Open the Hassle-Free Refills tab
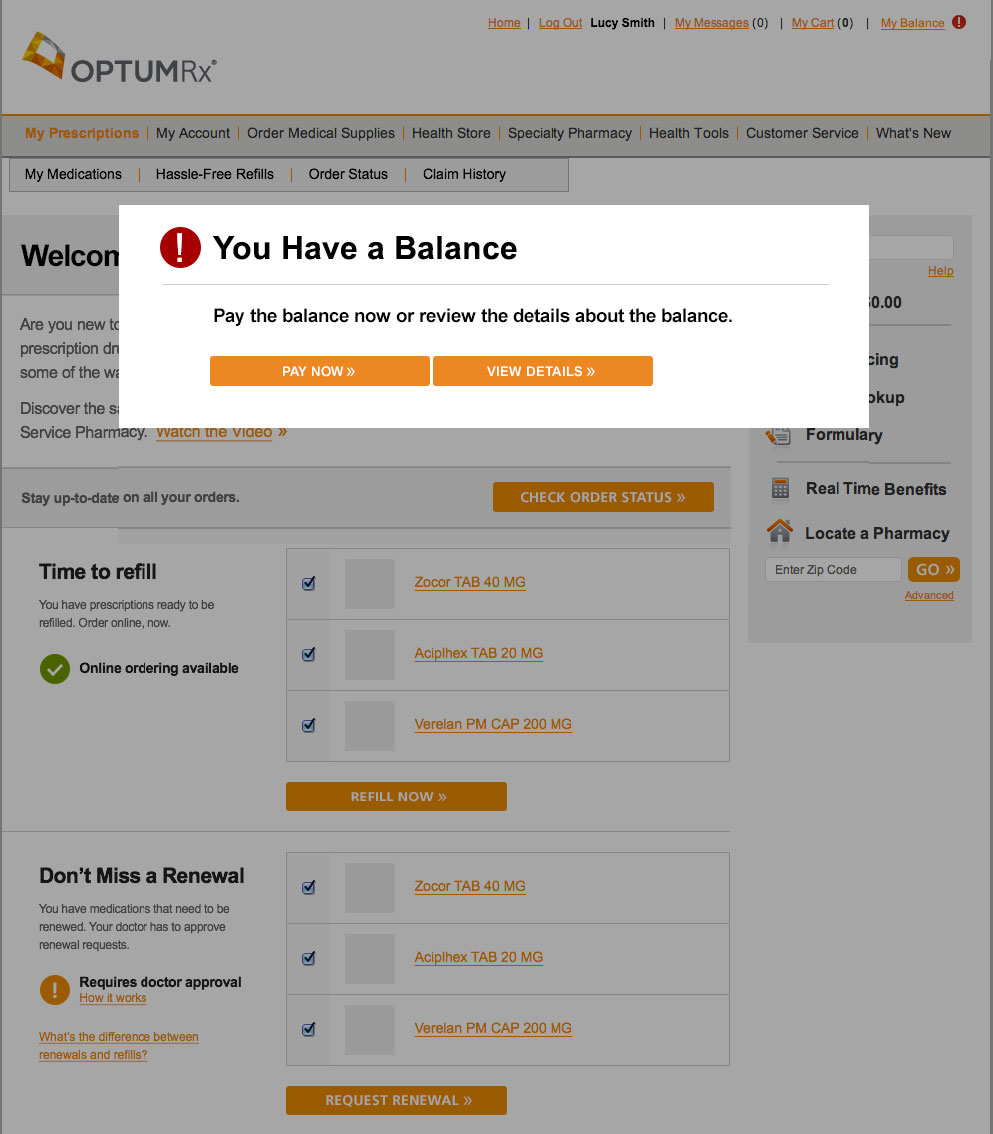The height and width of the screenshot is (1134, 993). tap(214, 174)
